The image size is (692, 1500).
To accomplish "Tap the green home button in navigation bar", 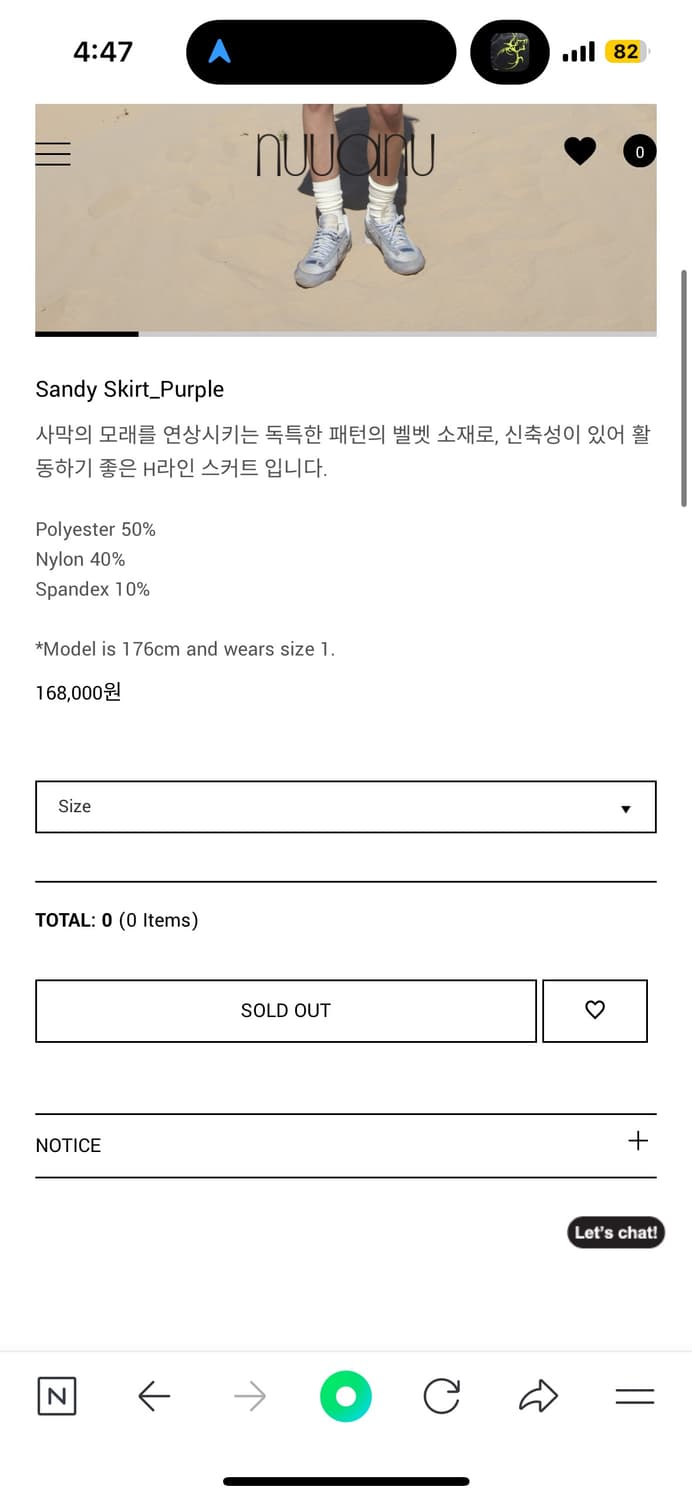I will pyautogui.click(x=345, y=1396).
